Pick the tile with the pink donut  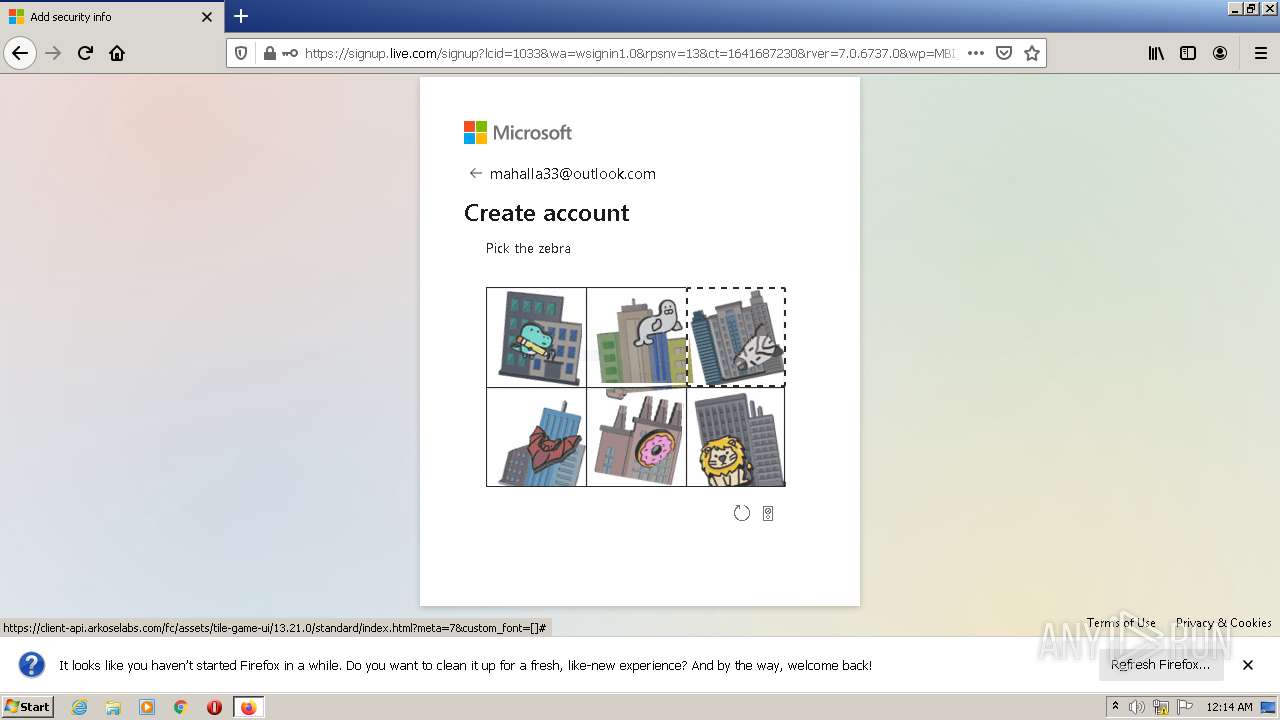pyautogui.click(x=636, y=437)
